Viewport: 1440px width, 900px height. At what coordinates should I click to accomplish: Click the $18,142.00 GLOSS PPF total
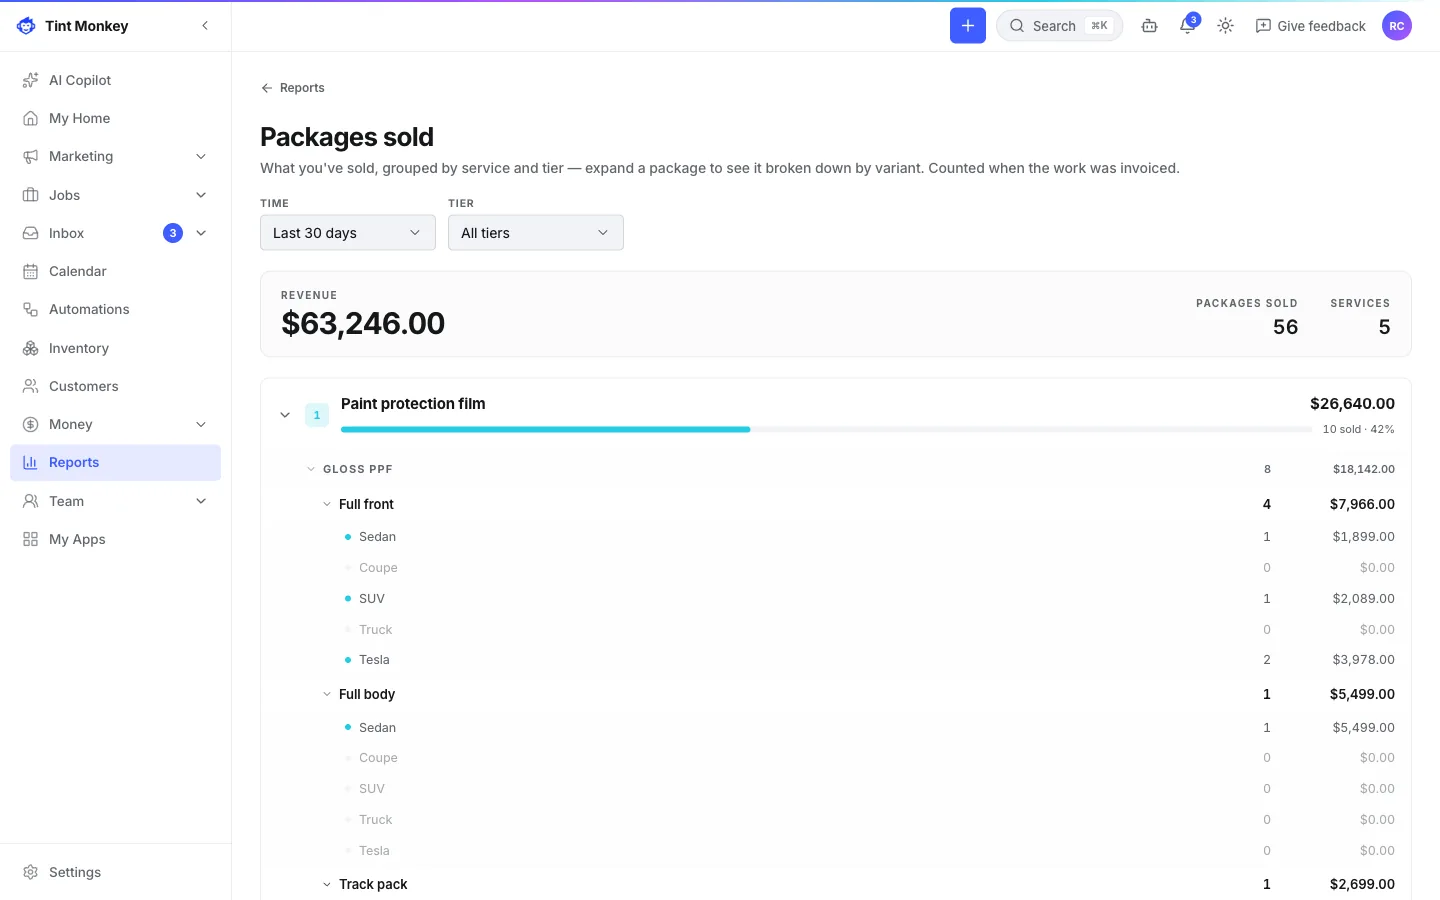[x=1364, y=469]
